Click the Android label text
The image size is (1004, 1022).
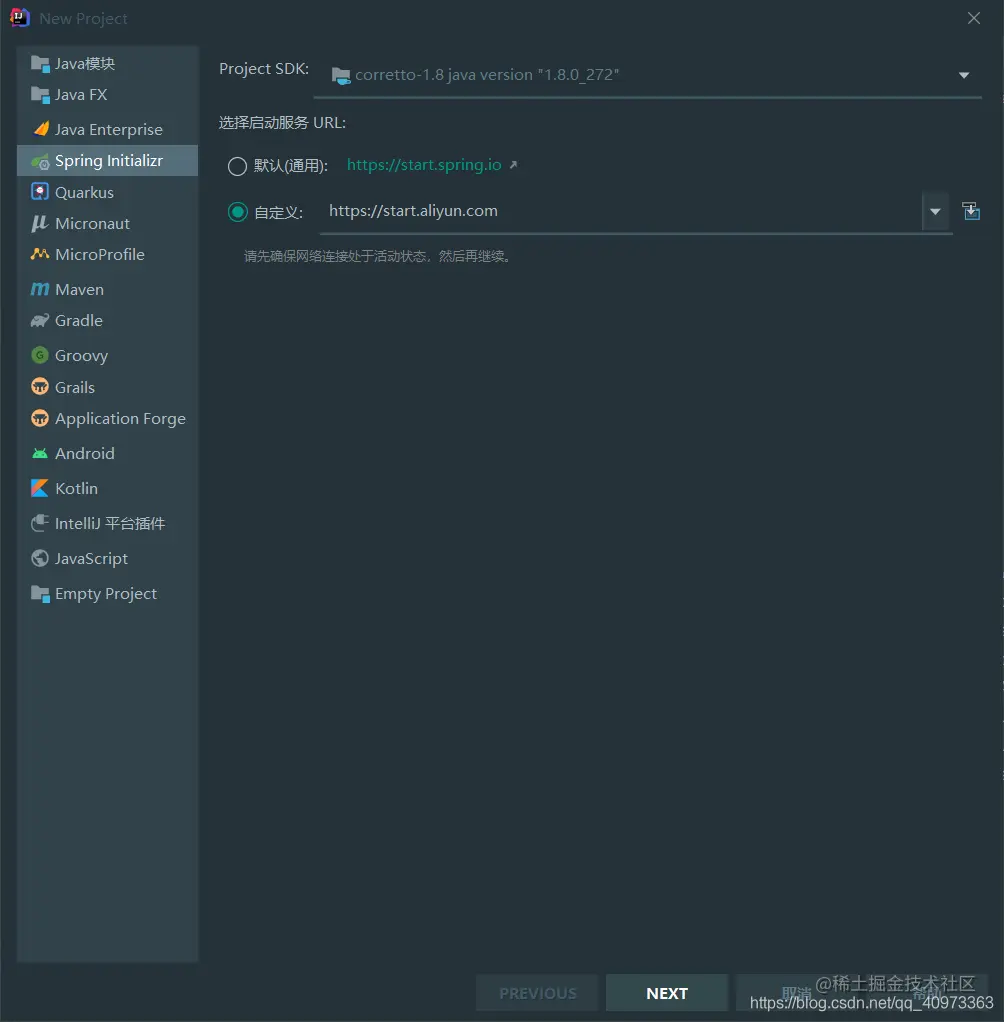pos(85,453)
